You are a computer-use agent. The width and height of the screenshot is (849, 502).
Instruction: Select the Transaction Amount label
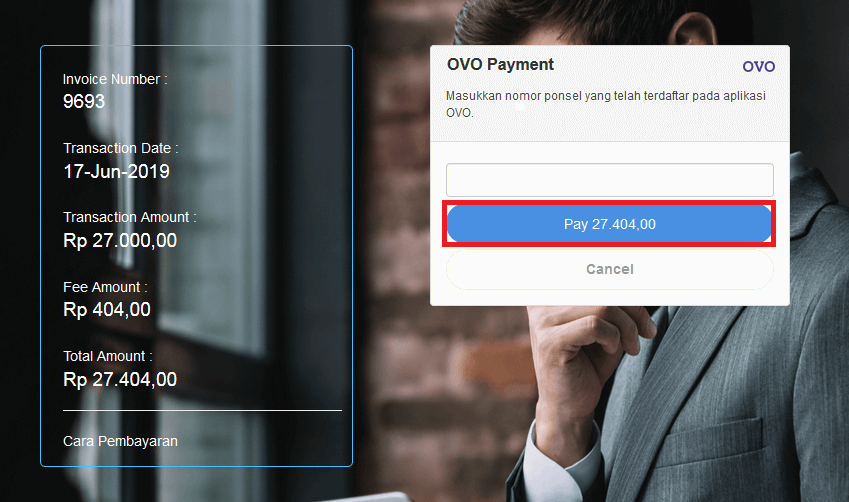point(130,217)
